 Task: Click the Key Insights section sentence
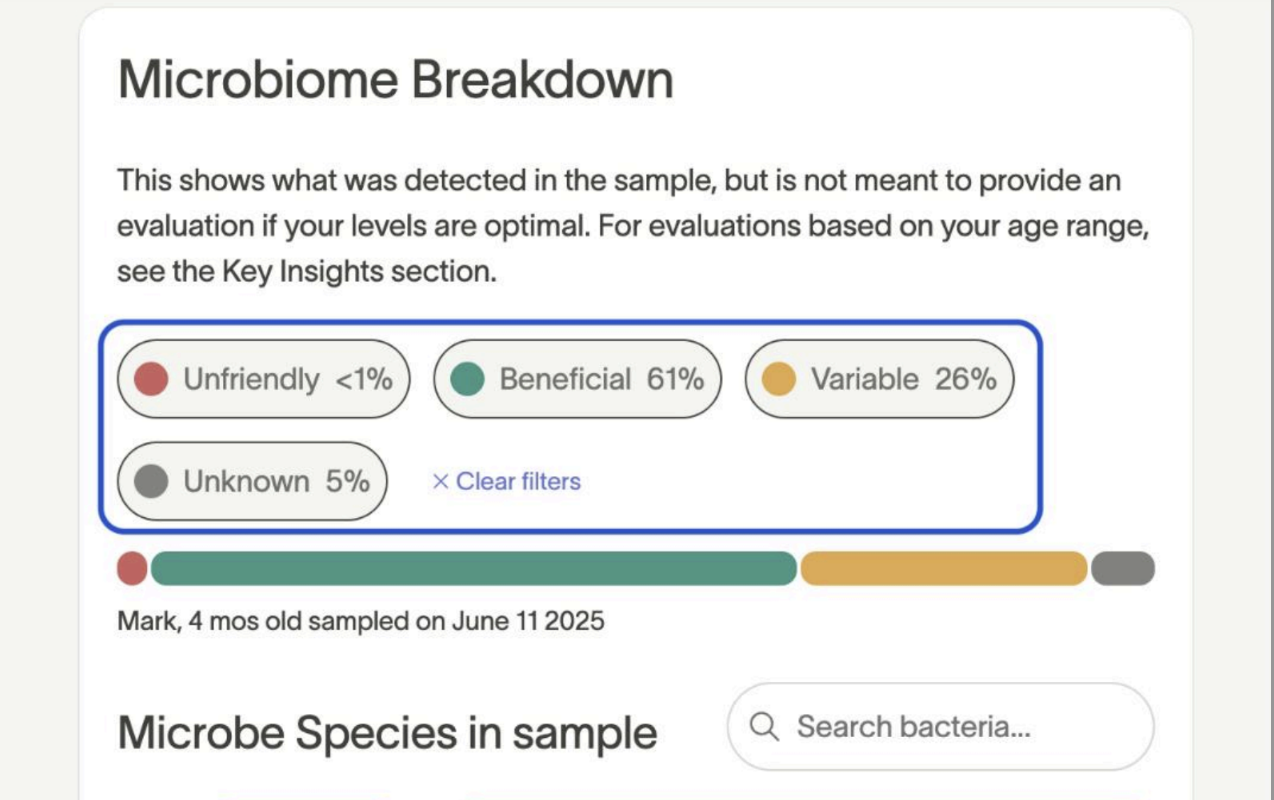tap(306, 271)
